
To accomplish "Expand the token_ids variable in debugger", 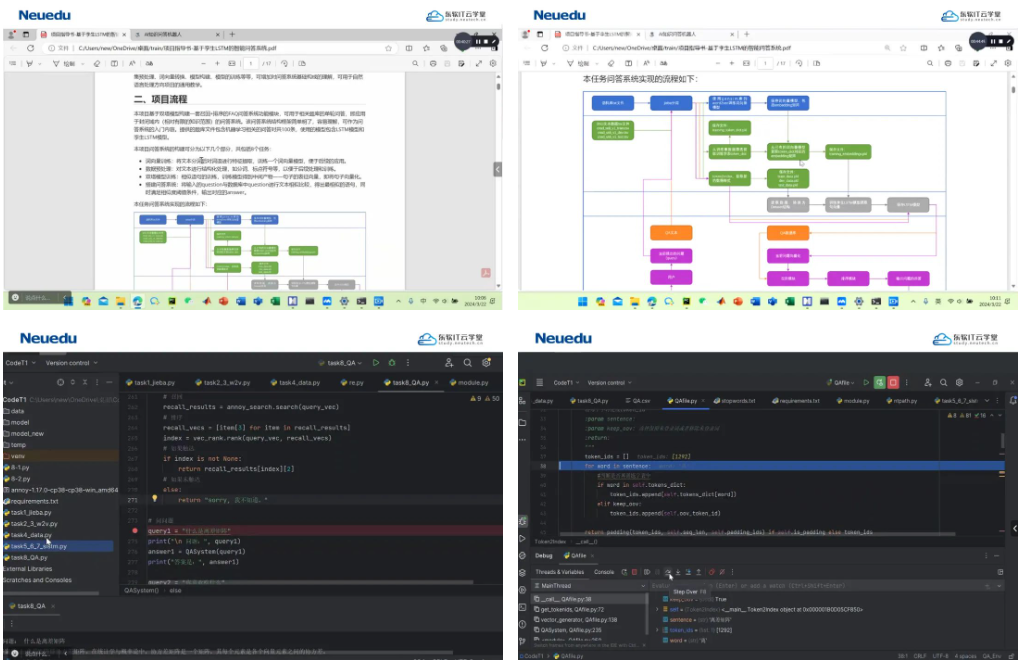I will [657, 630].
